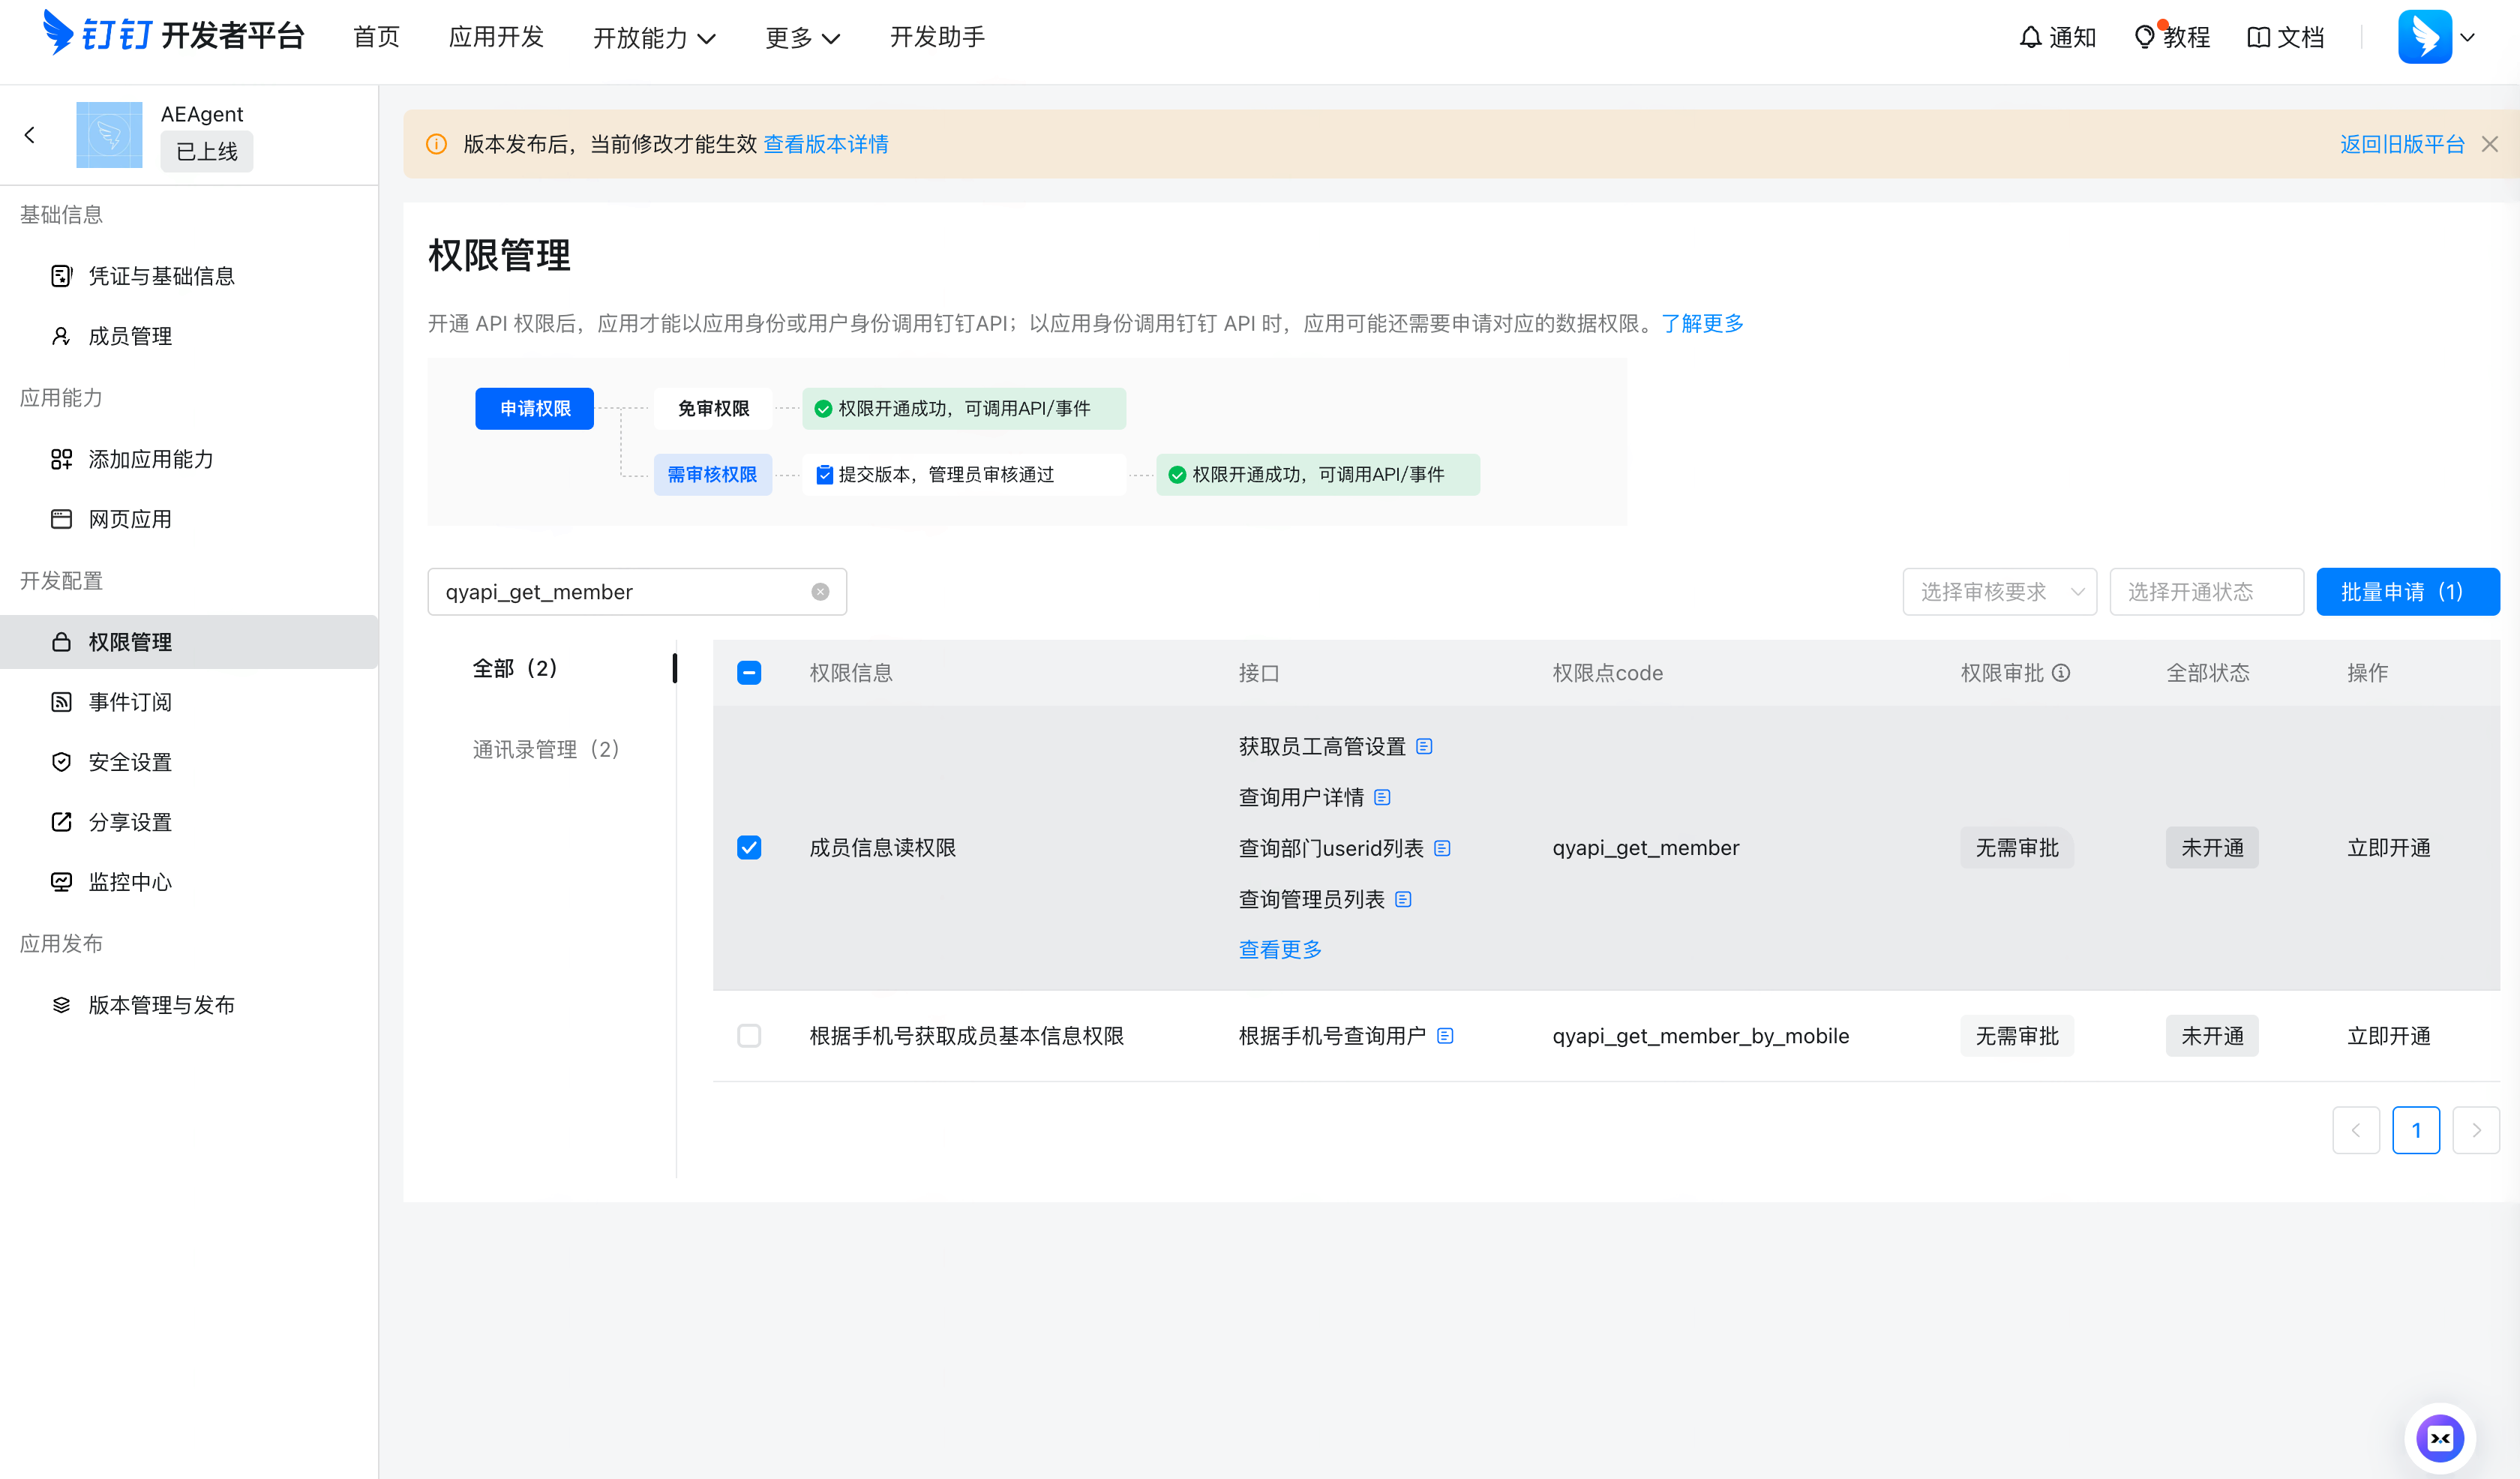The image size is (2520, 1479).
Task: Open 开发助手 in top navigation
Action: [x=937, y=37]
